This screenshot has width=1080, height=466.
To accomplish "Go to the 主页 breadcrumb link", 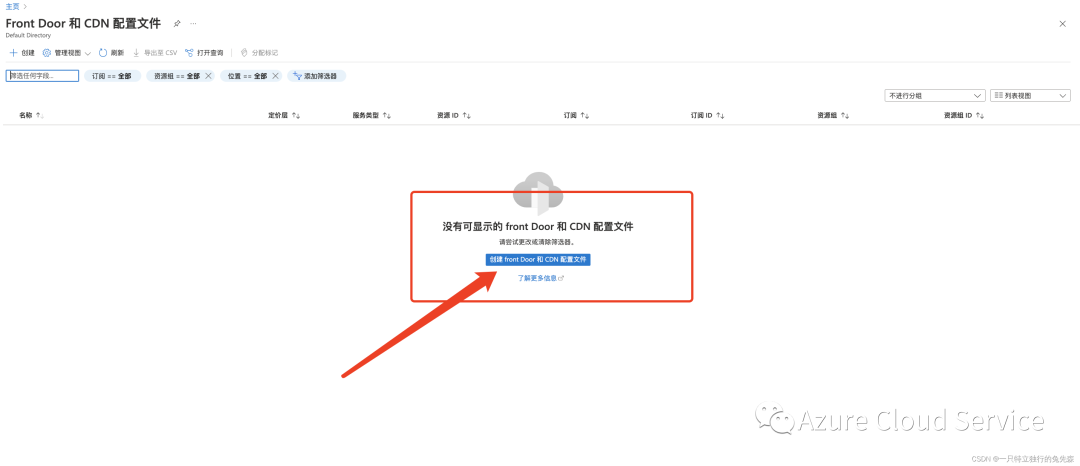I will (12, 6).
